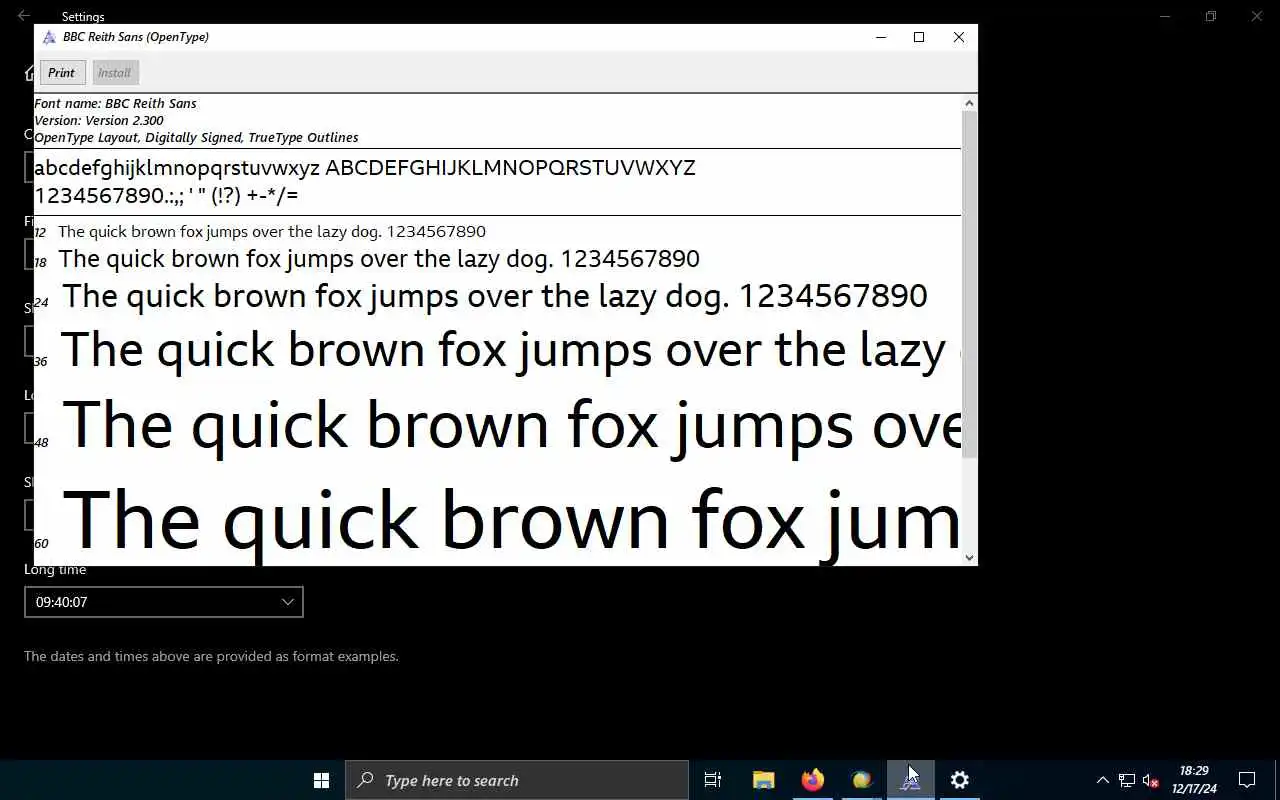1280x800 pixels.
Task: Click the 12-point quick brown fox sample
Action: [x=272, y=232]
